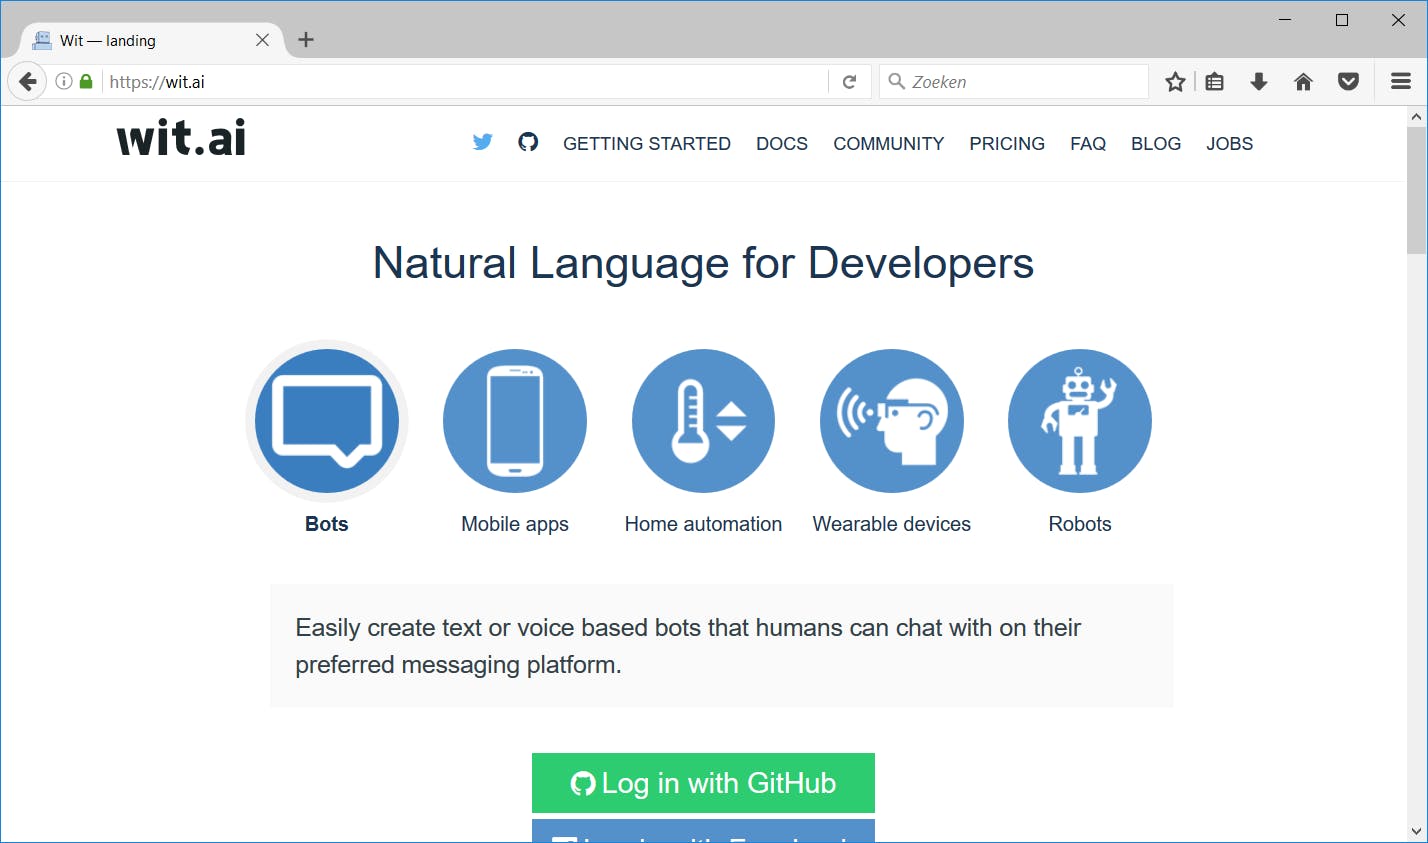Select the Mobile apps phone icon

tap(515, 421)
